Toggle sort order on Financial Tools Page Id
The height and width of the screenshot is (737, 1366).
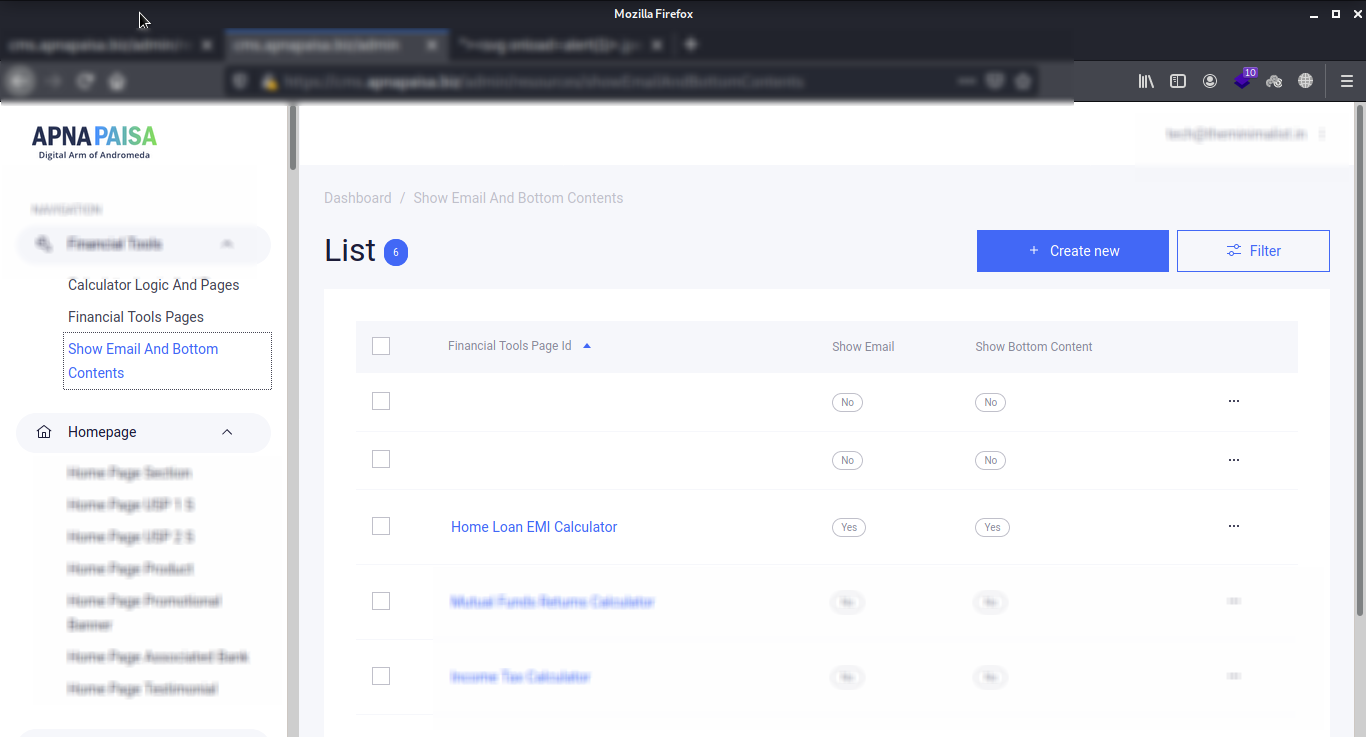(x=587, y=344)
